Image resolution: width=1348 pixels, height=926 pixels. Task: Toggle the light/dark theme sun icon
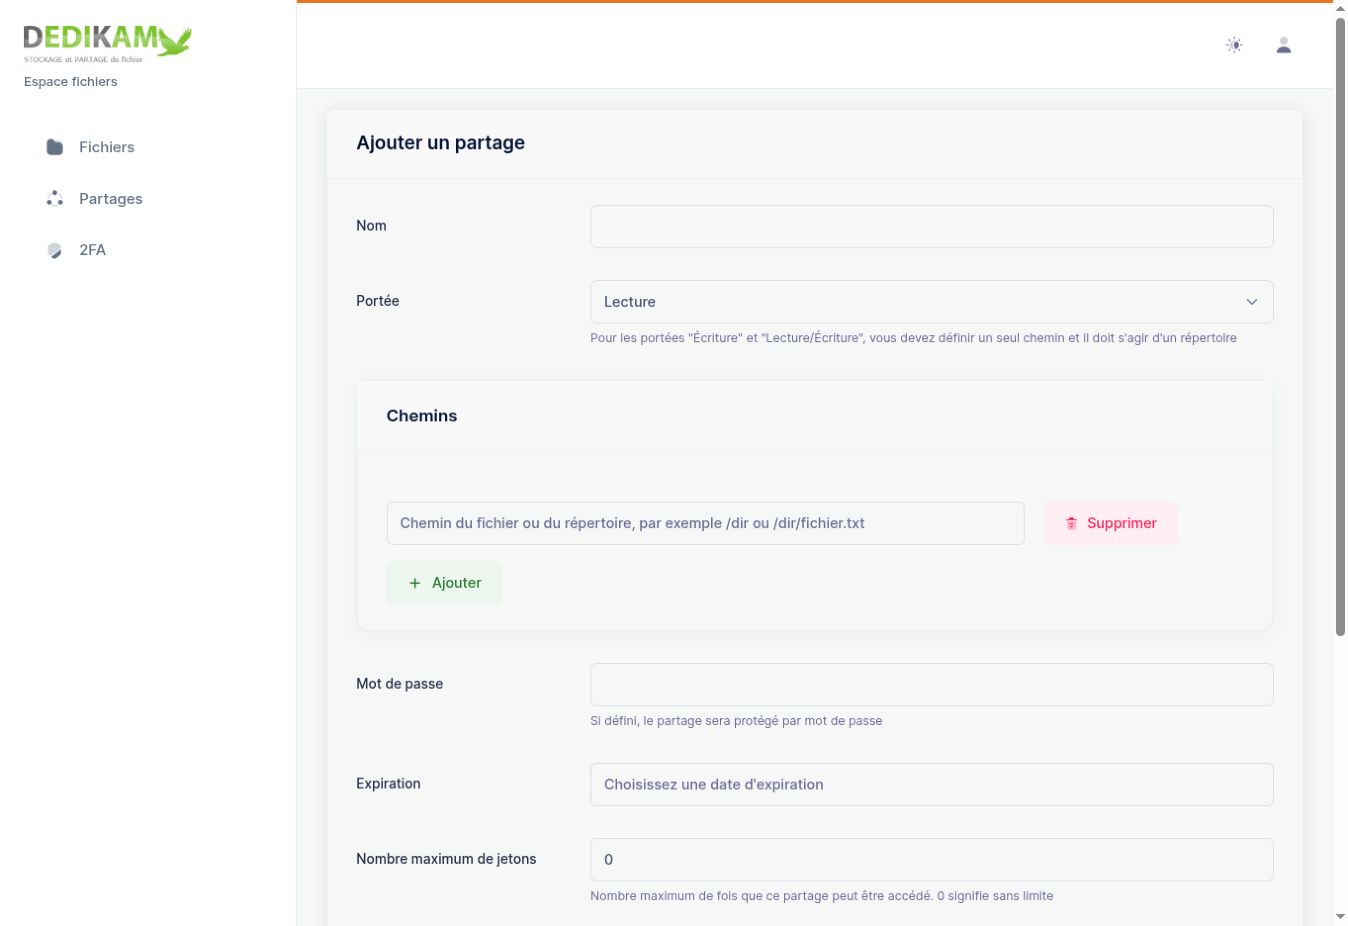tap(1235, 45)
